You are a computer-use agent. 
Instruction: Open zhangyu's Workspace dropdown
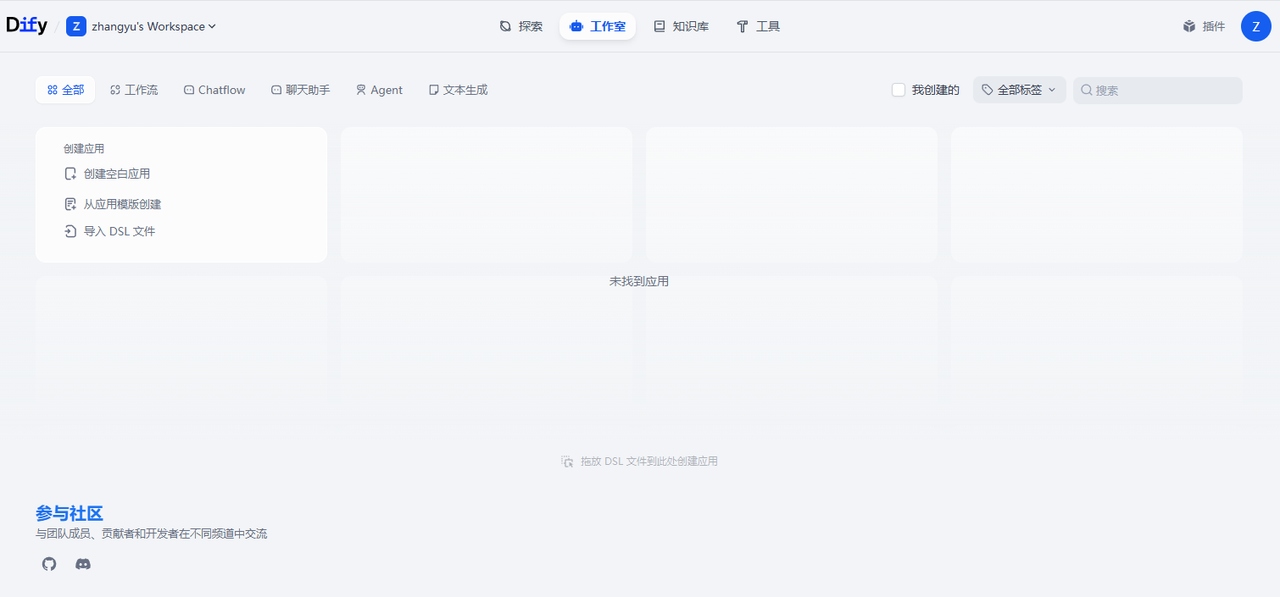point(154,27)
